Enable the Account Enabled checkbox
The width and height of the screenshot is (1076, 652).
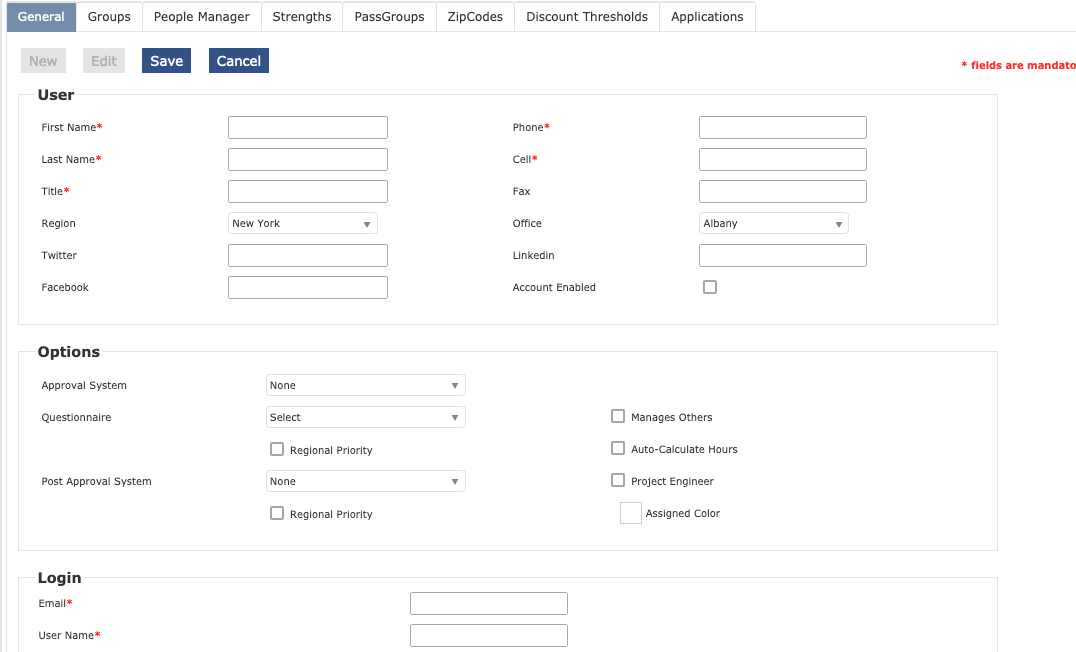coord(710,287)
